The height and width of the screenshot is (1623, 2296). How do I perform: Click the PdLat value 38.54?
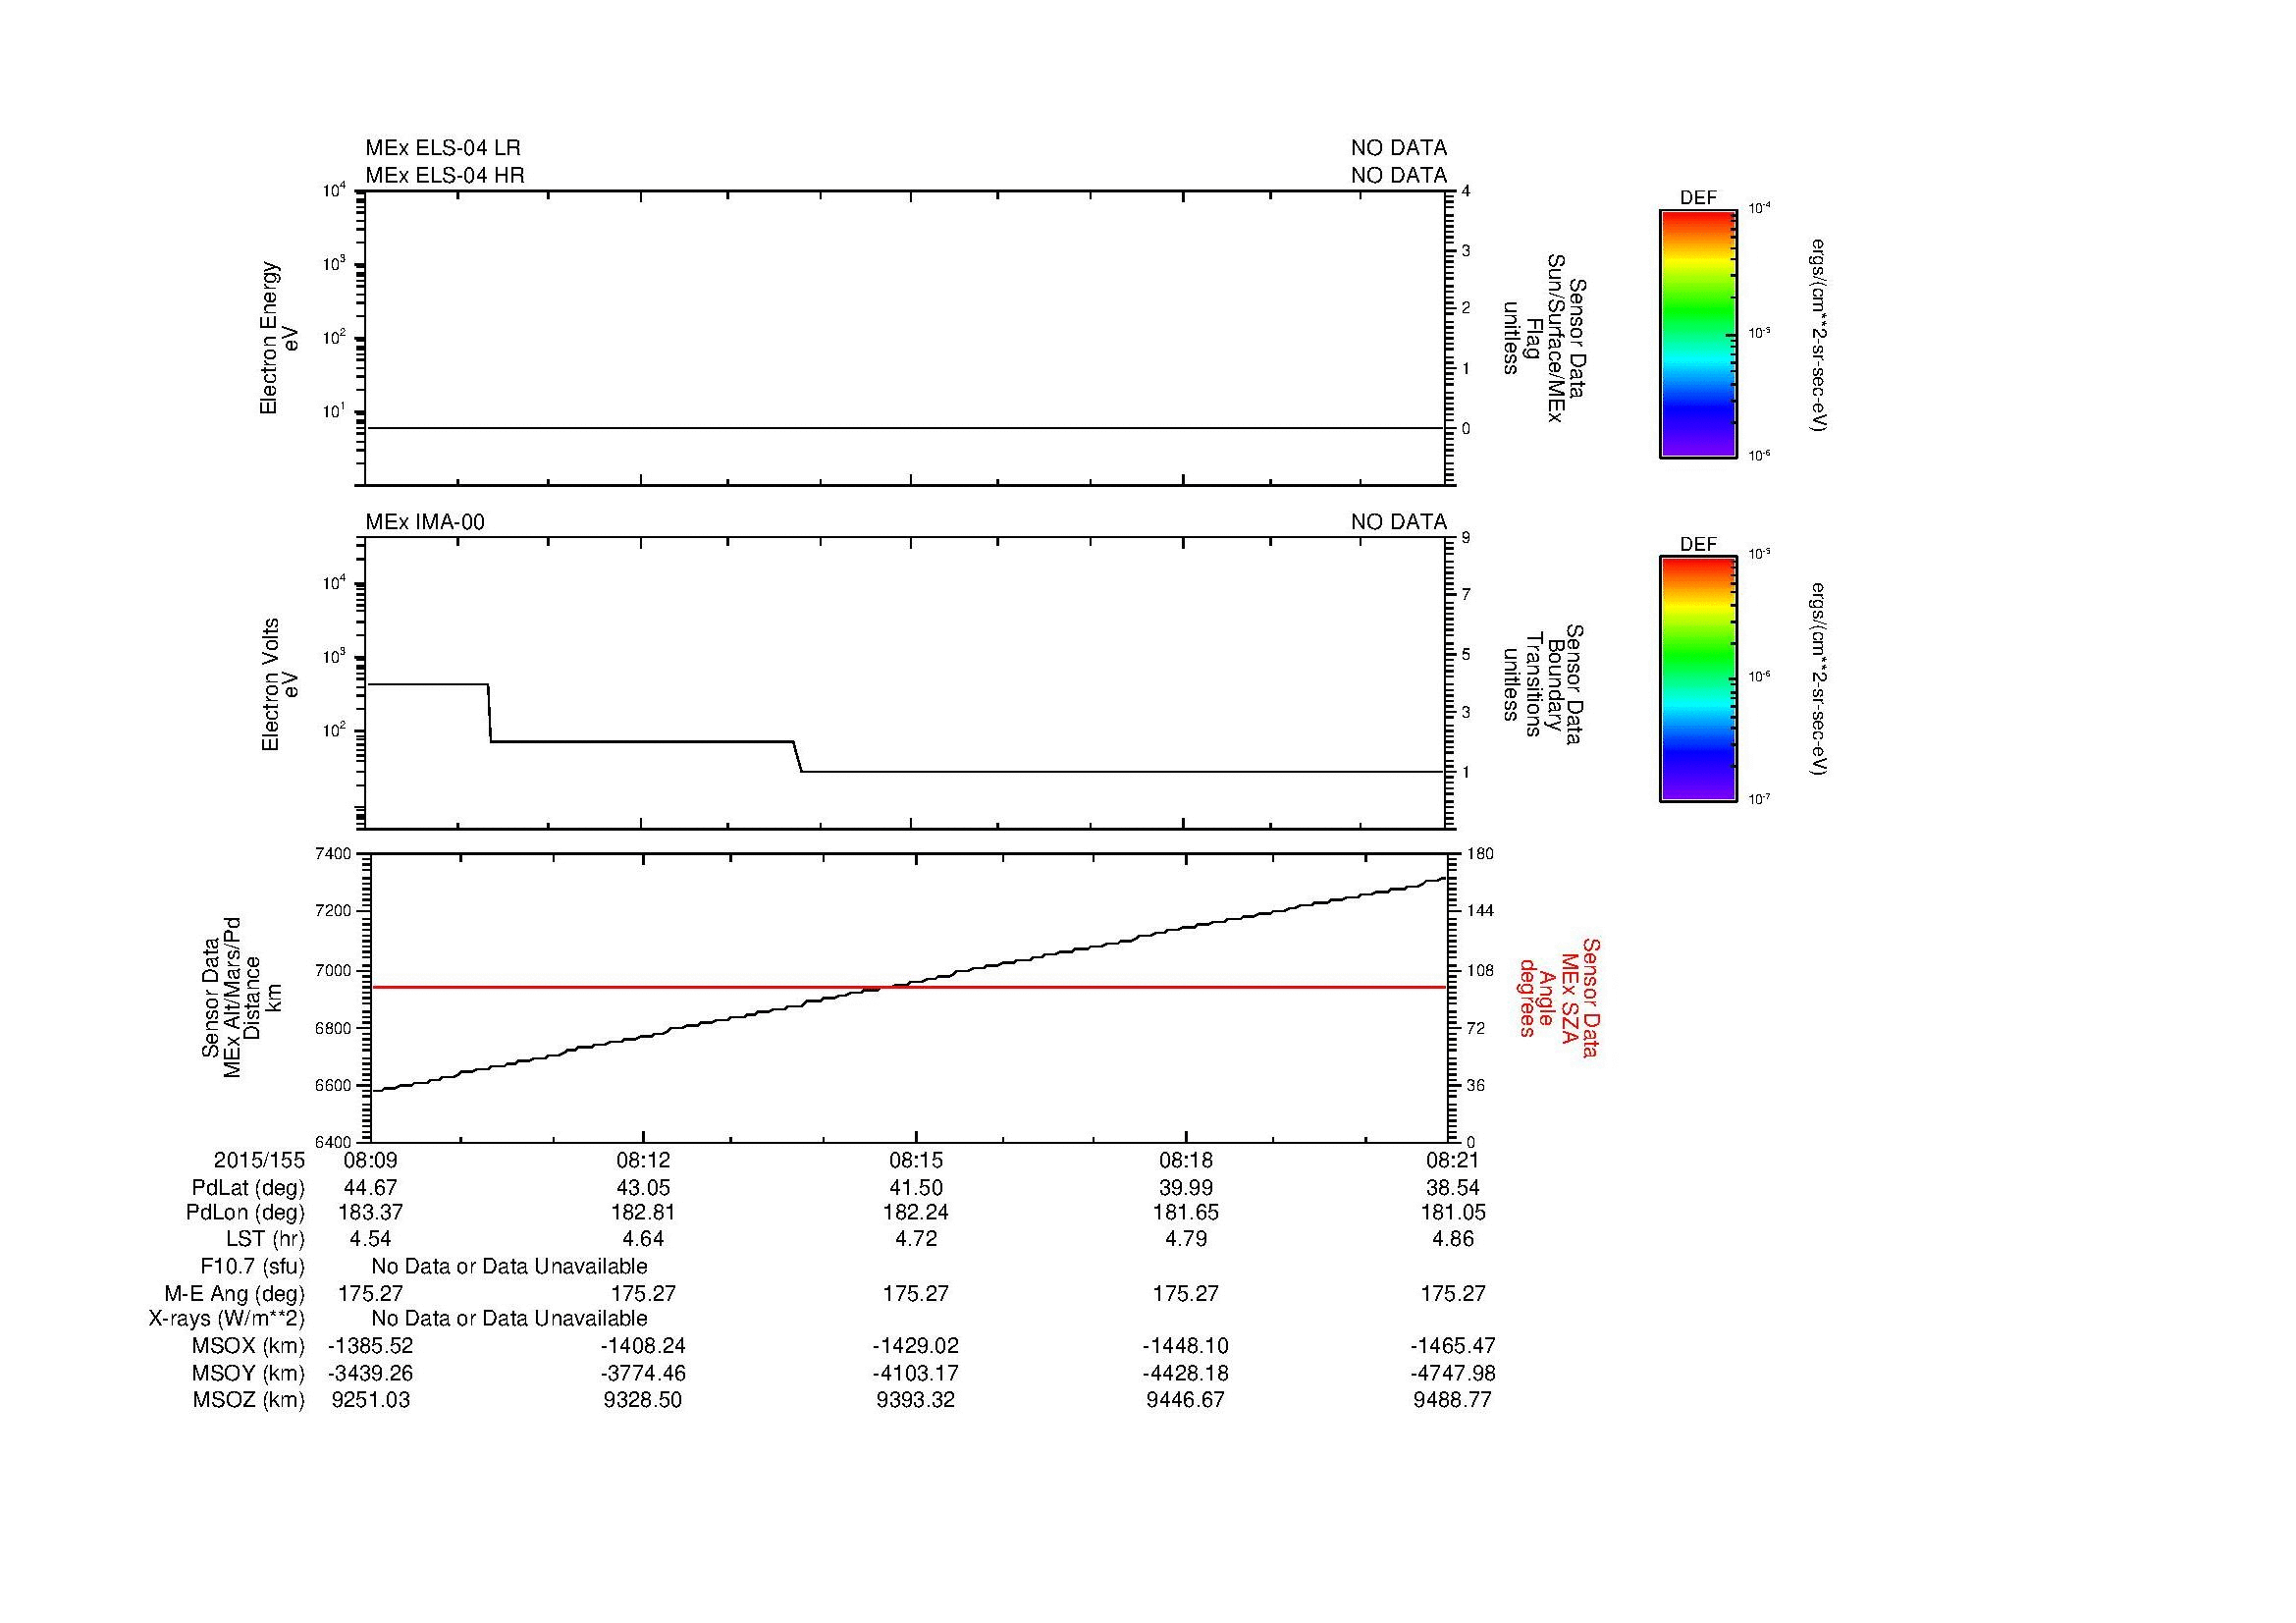[x=1453, y=1188]
